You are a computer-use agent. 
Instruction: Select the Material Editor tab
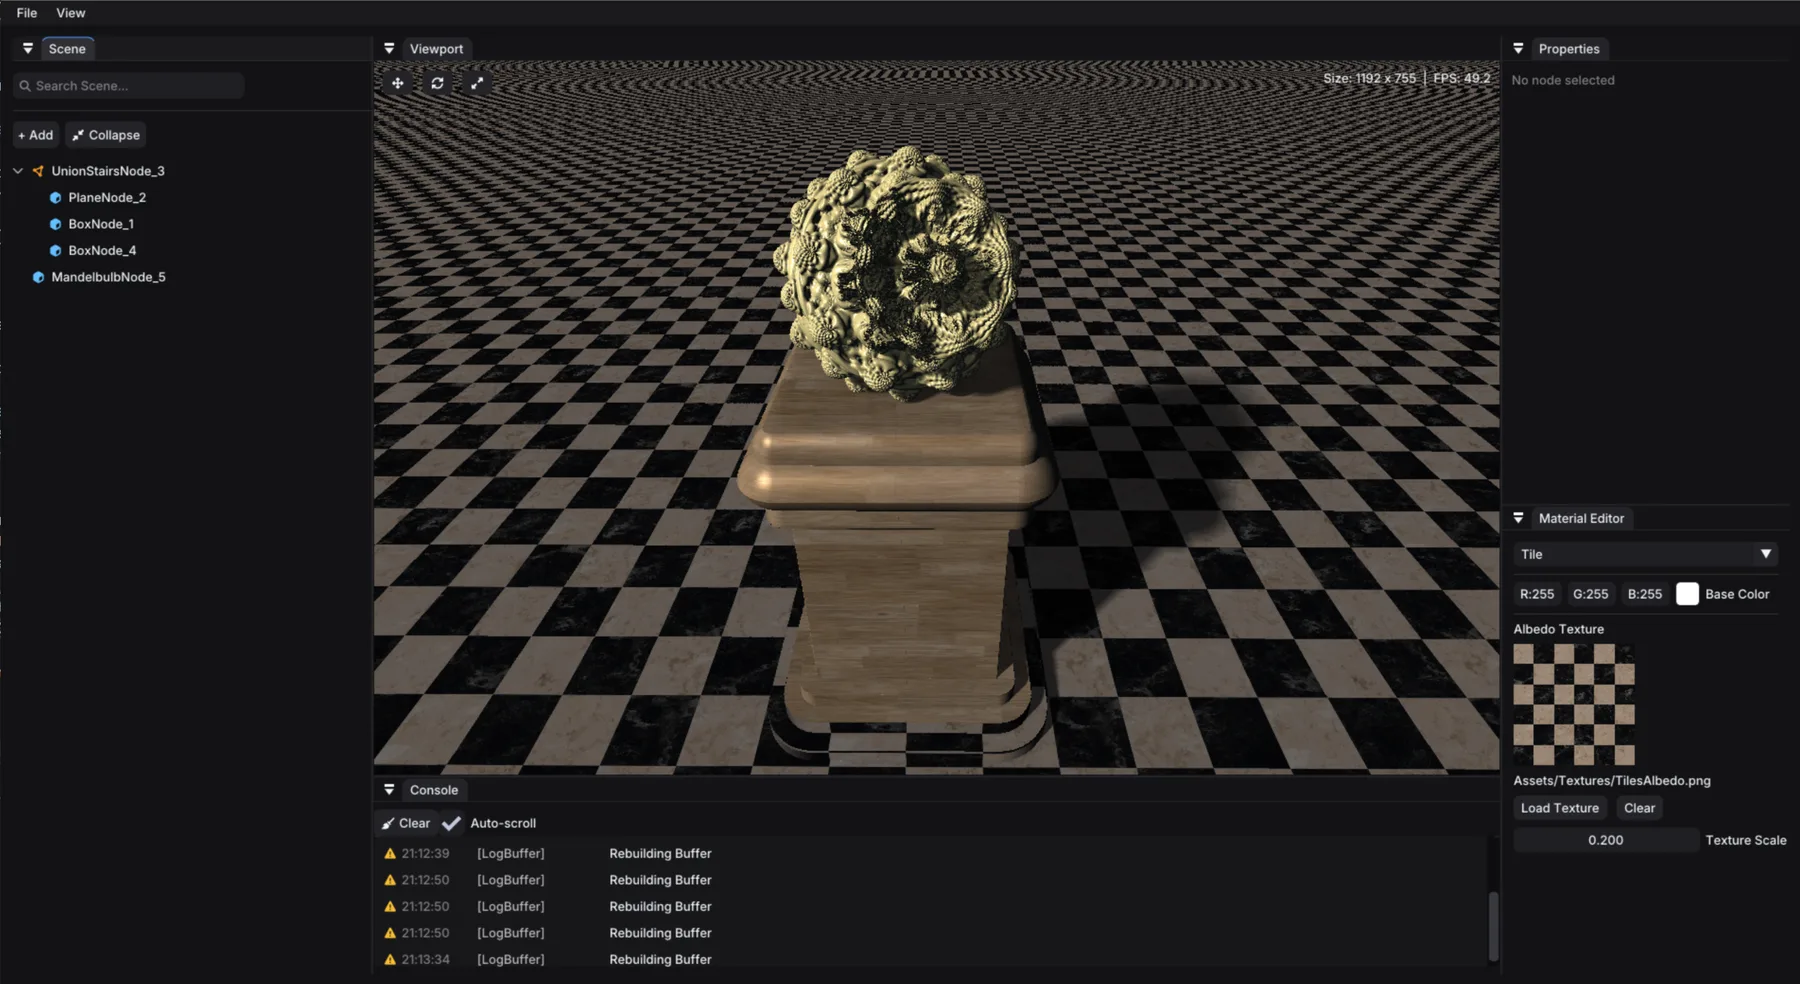(x=1581, y=518)
